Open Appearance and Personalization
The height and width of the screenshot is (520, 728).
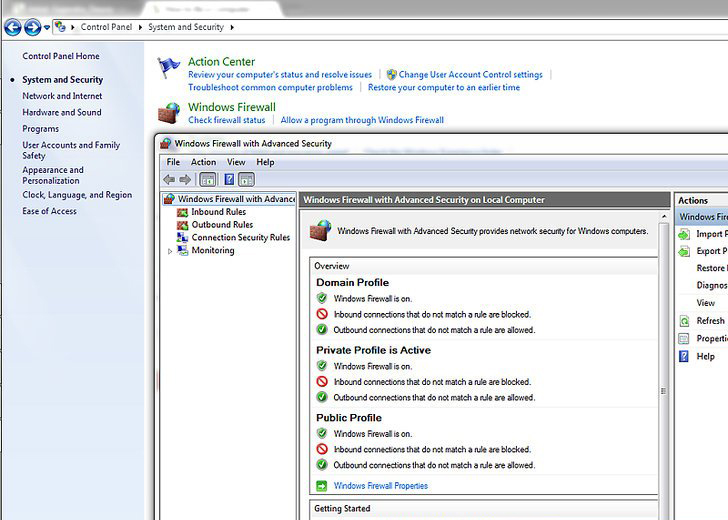pyautogui.click(x=53, y=176)
